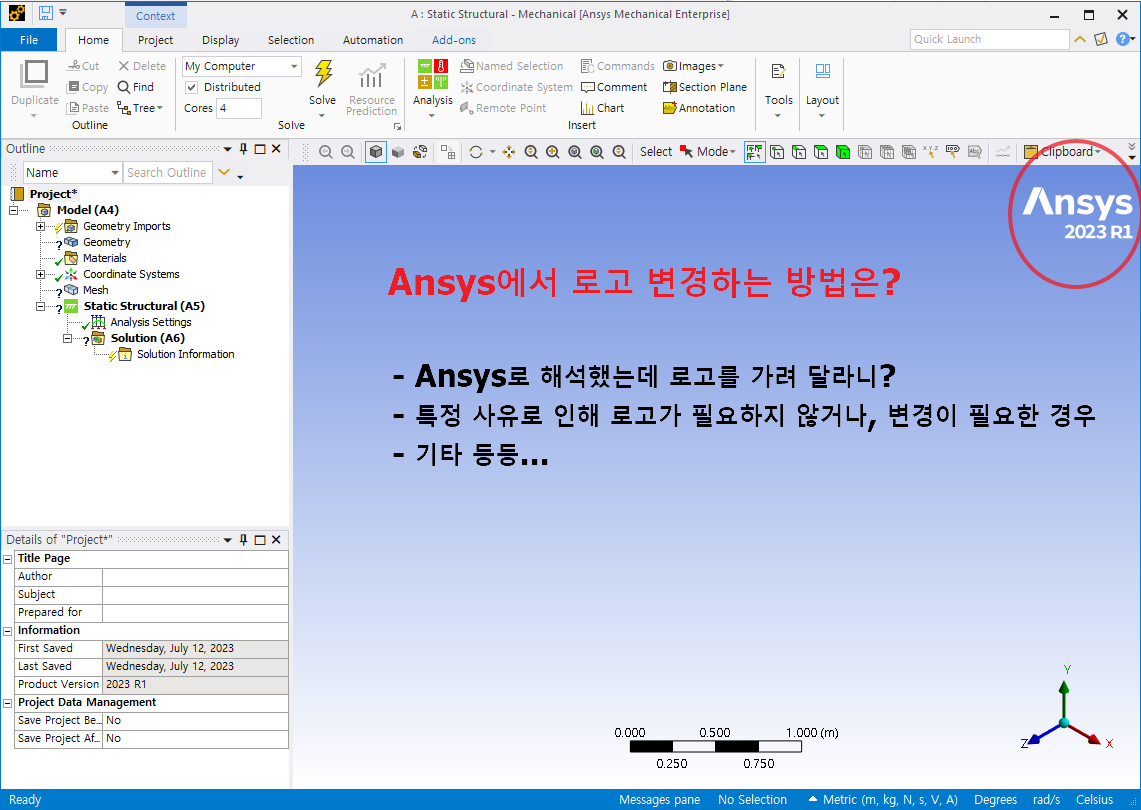Select the Edge selection filter icon
Viewport: 1141px width, 810px height.
[799, 152]
